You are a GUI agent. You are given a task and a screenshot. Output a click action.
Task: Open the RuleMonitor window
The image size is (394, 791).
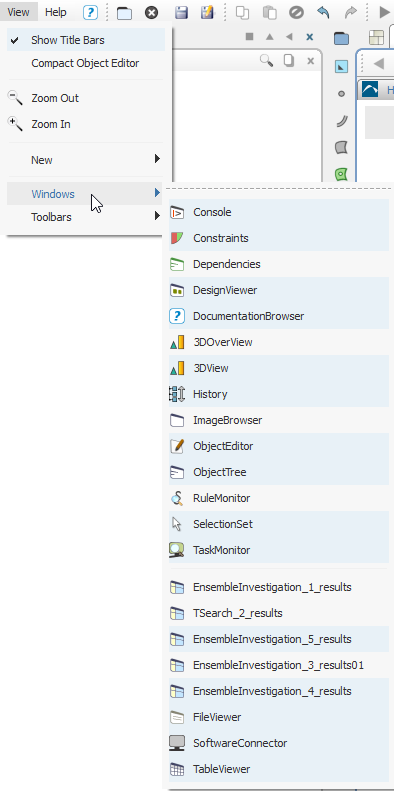click(278, 498)
